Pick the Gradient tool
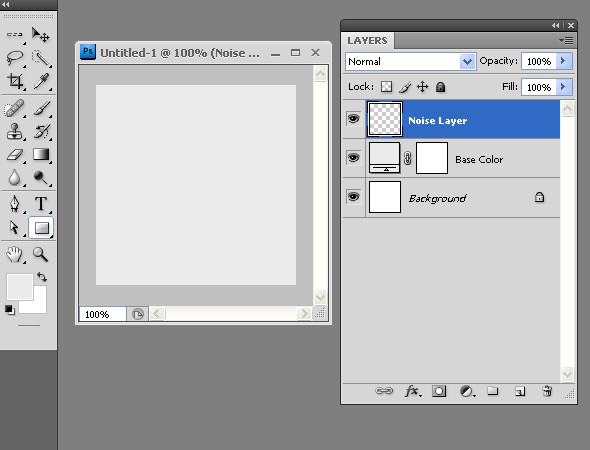590x450 pixels. [41, 154]
